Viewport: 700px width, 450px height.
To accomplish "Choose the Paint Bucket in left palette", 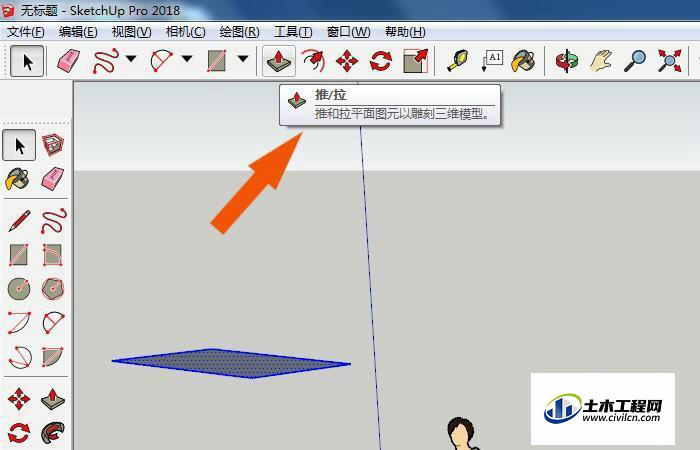I will pyautogui.click(x=17, y=179).
